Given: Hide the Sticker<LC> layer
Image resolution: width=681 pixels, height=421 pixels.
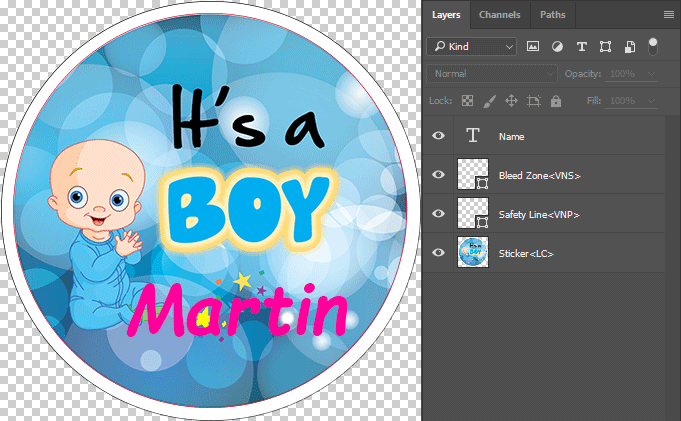Looking at the screenshot, I should tap(438, 252).
